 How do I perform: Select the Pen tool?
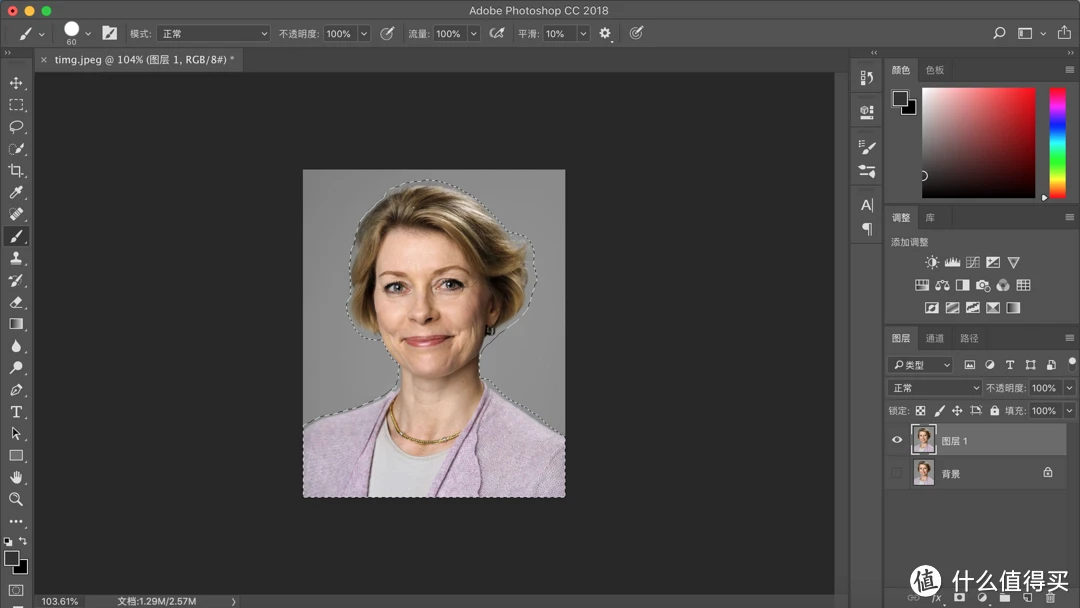pyautogui.click(x=16, y=390)
